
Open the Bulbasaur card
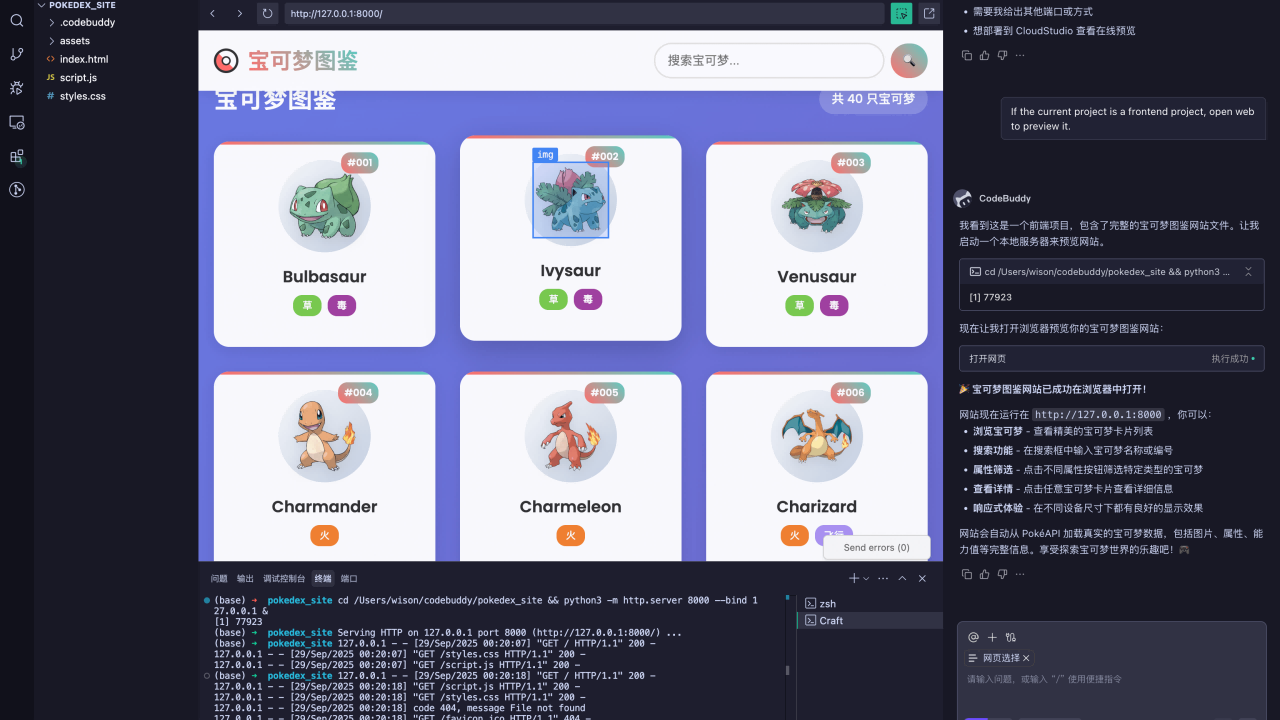click(324, 245)
